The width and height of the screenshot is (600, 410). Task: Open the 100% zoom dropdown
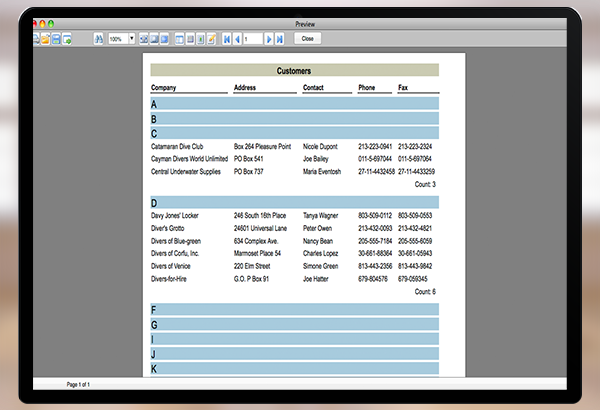pos(132,38)
